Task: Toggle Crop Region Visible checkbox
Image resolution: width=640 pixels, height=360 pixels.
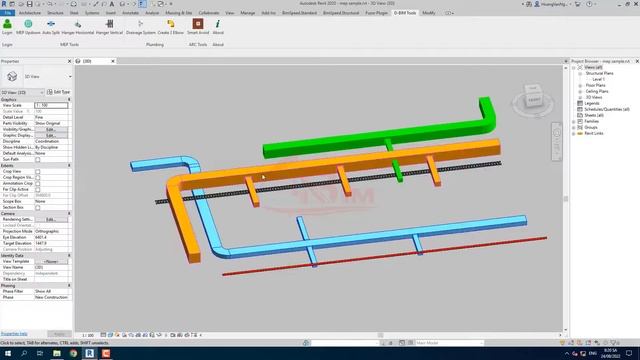Action: (x=38, y=178)
